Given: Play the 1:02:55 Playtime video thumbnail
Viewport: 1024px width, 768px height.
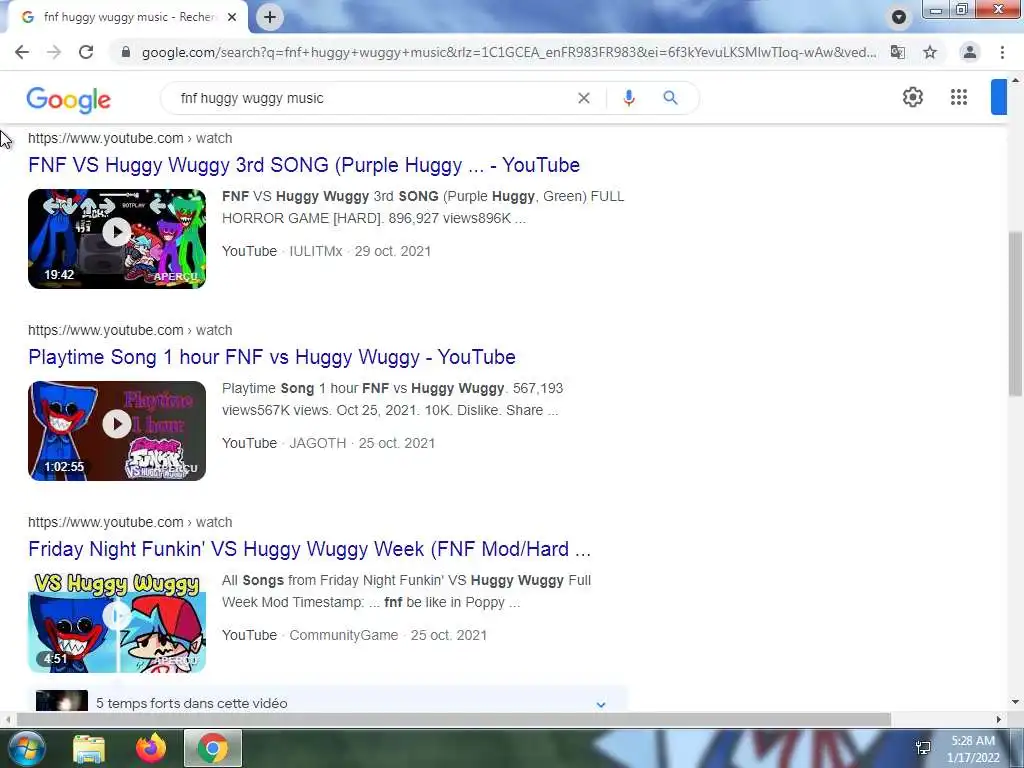Looking at the screenshot, I should pos(117,431).
